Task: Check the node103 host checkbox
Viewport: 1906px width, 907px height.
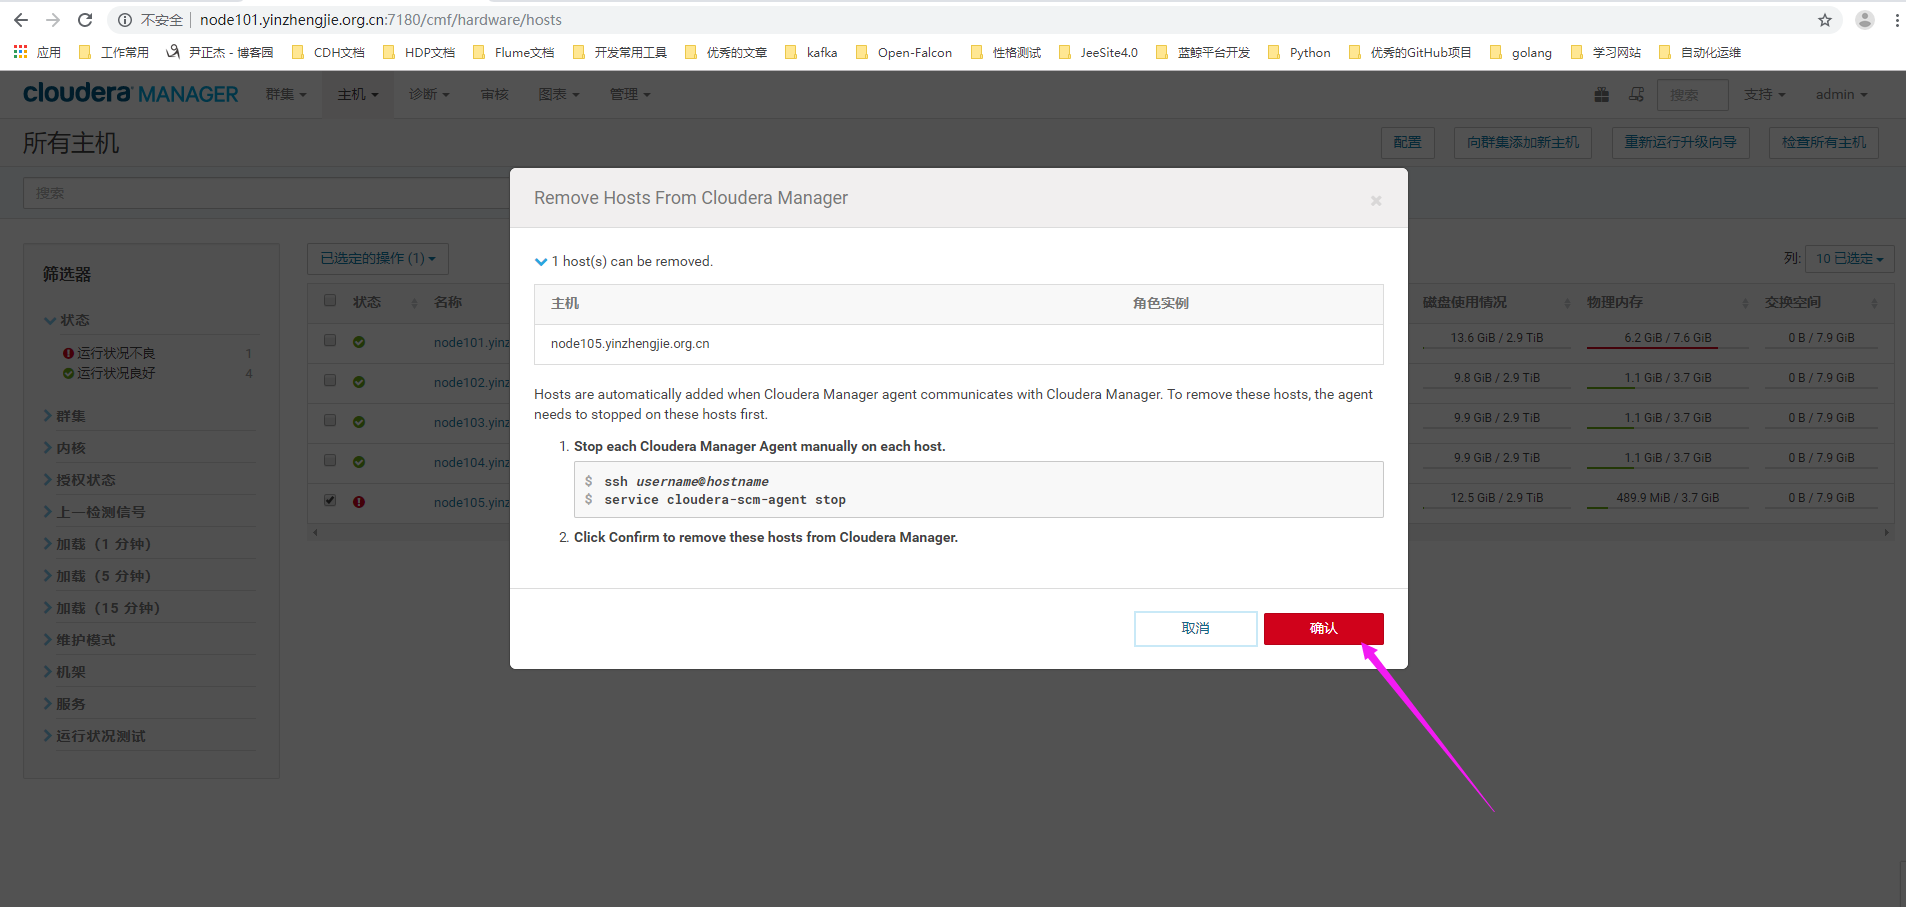Action: pyautogui.click(x=330, y=420)
